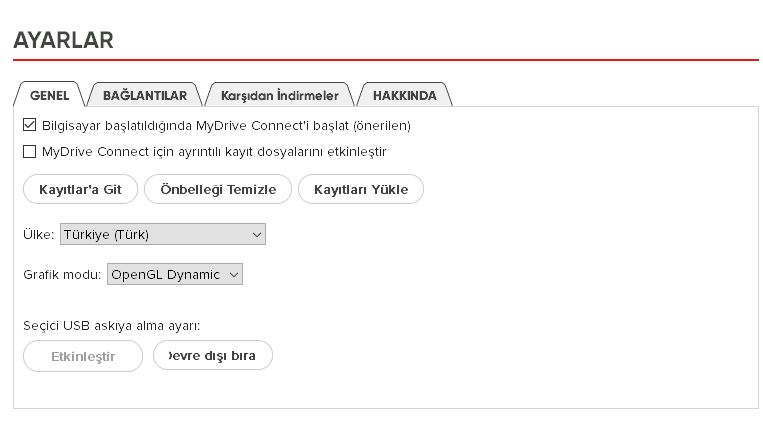Click the greyed Etkinleştir button
The width and height of the screenshot is (763, 421).
83,356
